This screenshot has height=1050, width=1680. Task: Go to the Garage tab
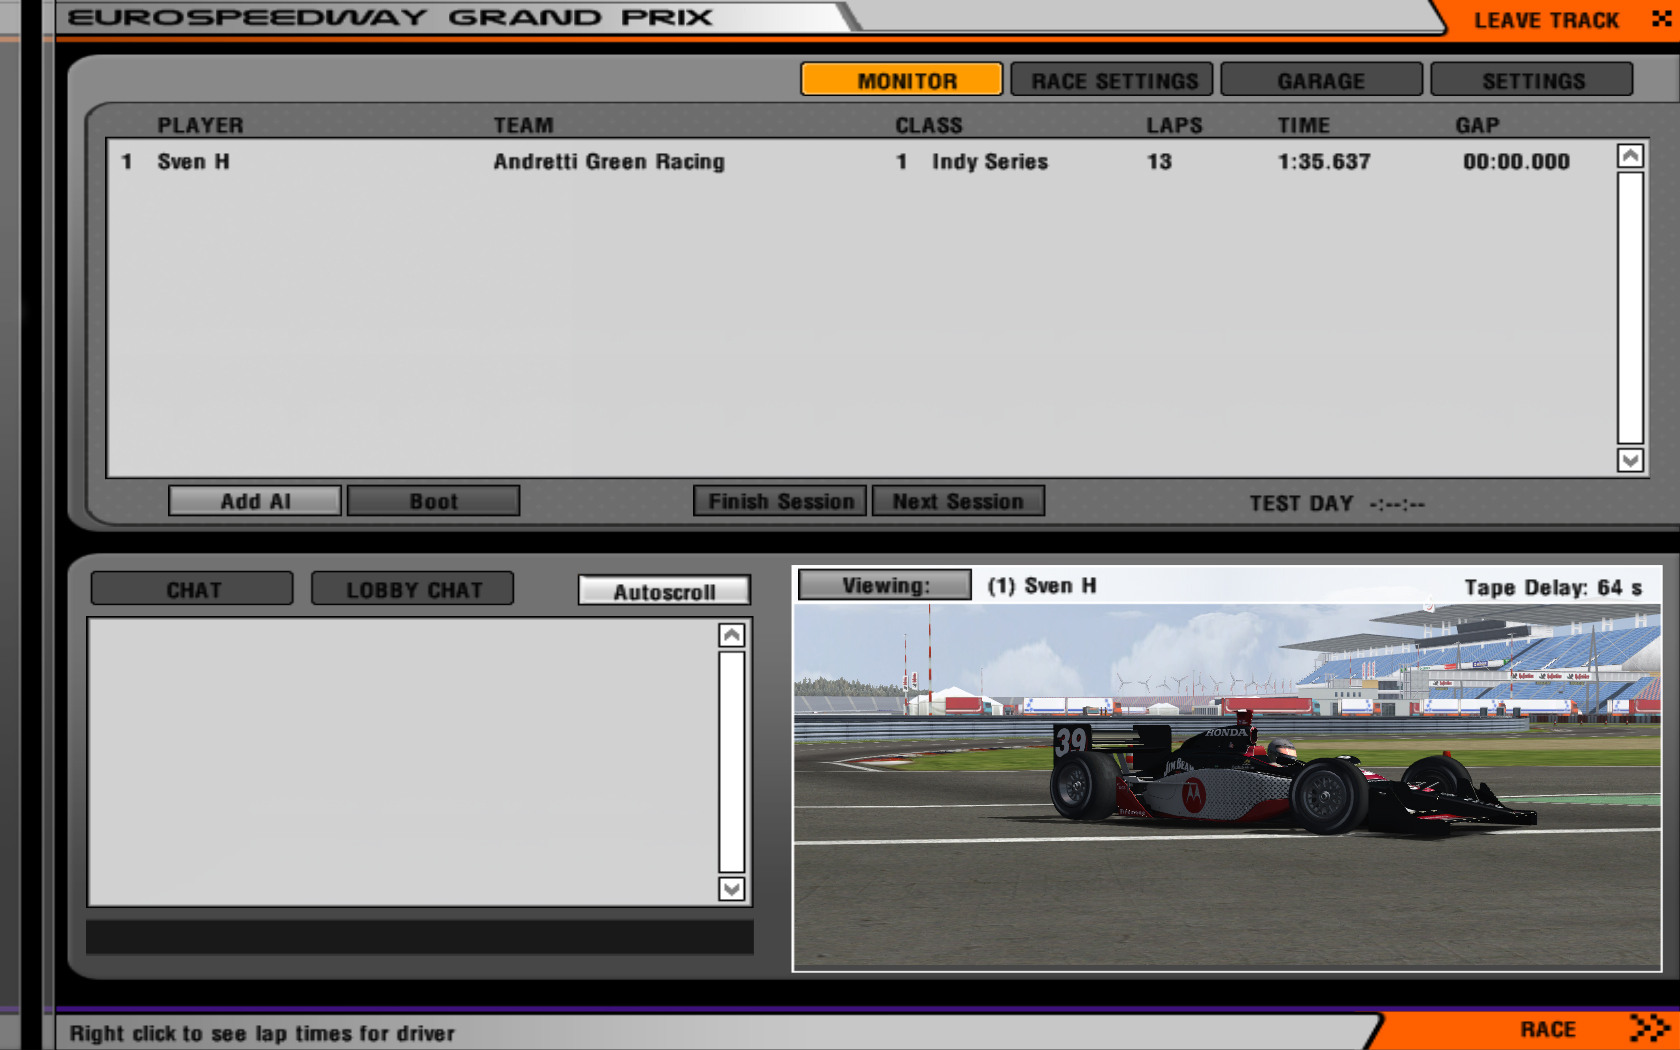tap(1321, 80)
